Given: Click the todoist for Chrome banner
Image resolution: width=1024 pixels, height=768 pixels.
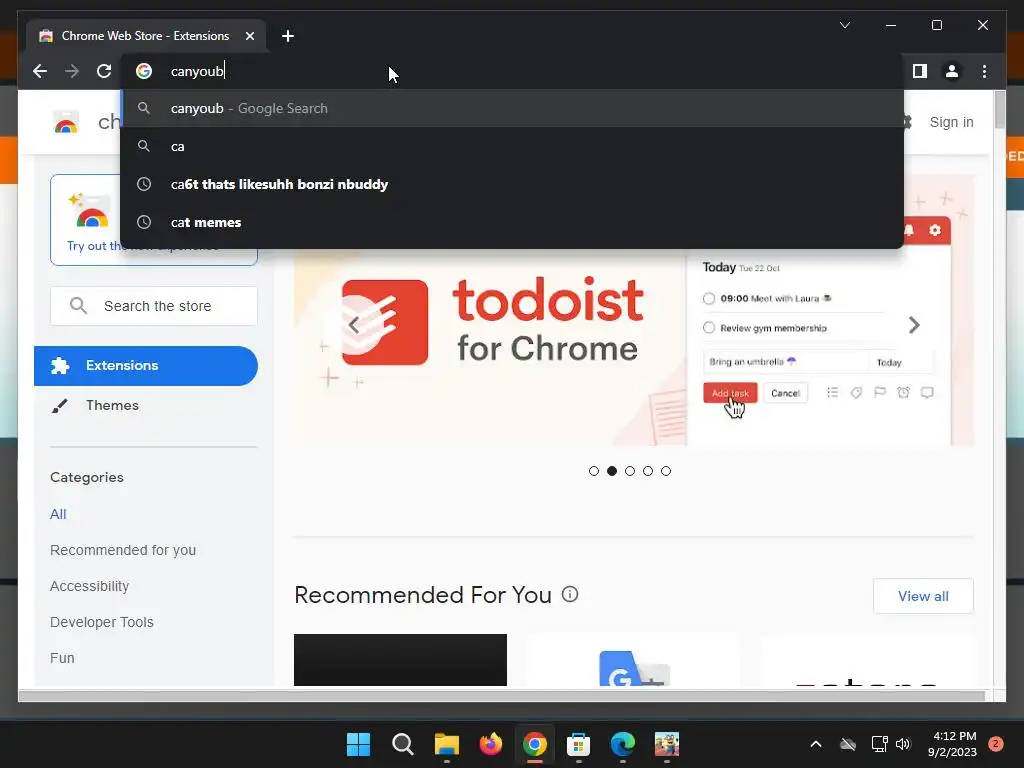Looking at the screenshot, I should coord(633,346).
